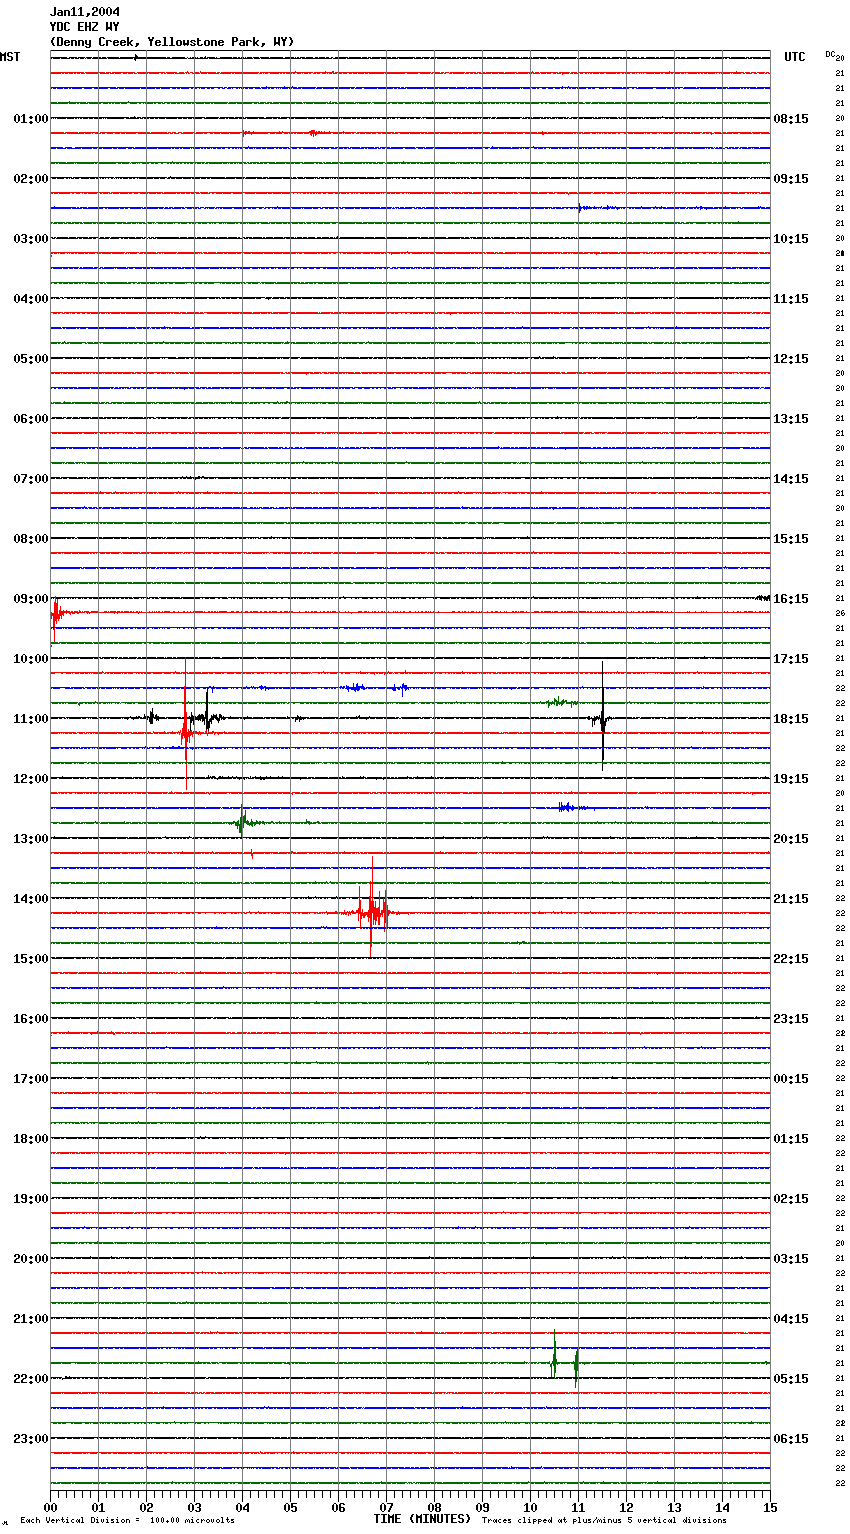Click the 10:15 UTC time label

[x=791, y=239]
